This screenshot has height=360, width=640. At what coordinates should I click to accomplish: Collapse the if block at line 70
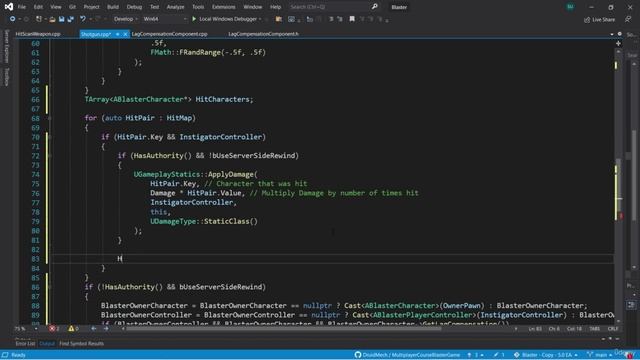(49, 137)
